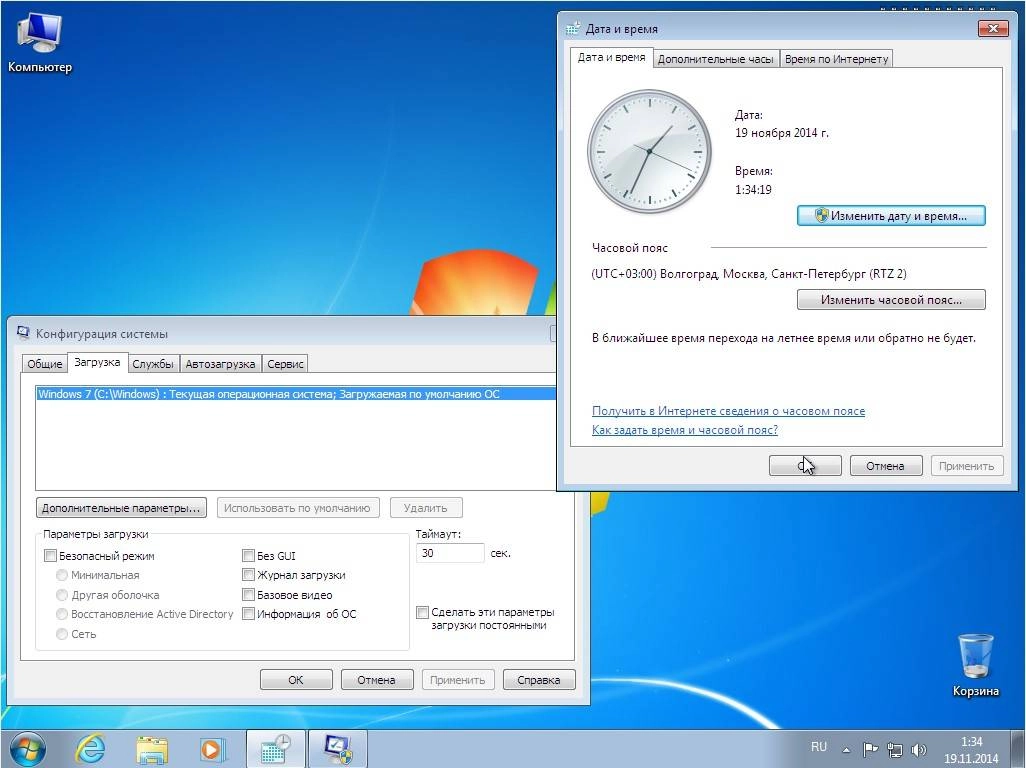
Task: Click Использовать по умолчанию button
Action: pyautogui.click(x=298, y=508)
